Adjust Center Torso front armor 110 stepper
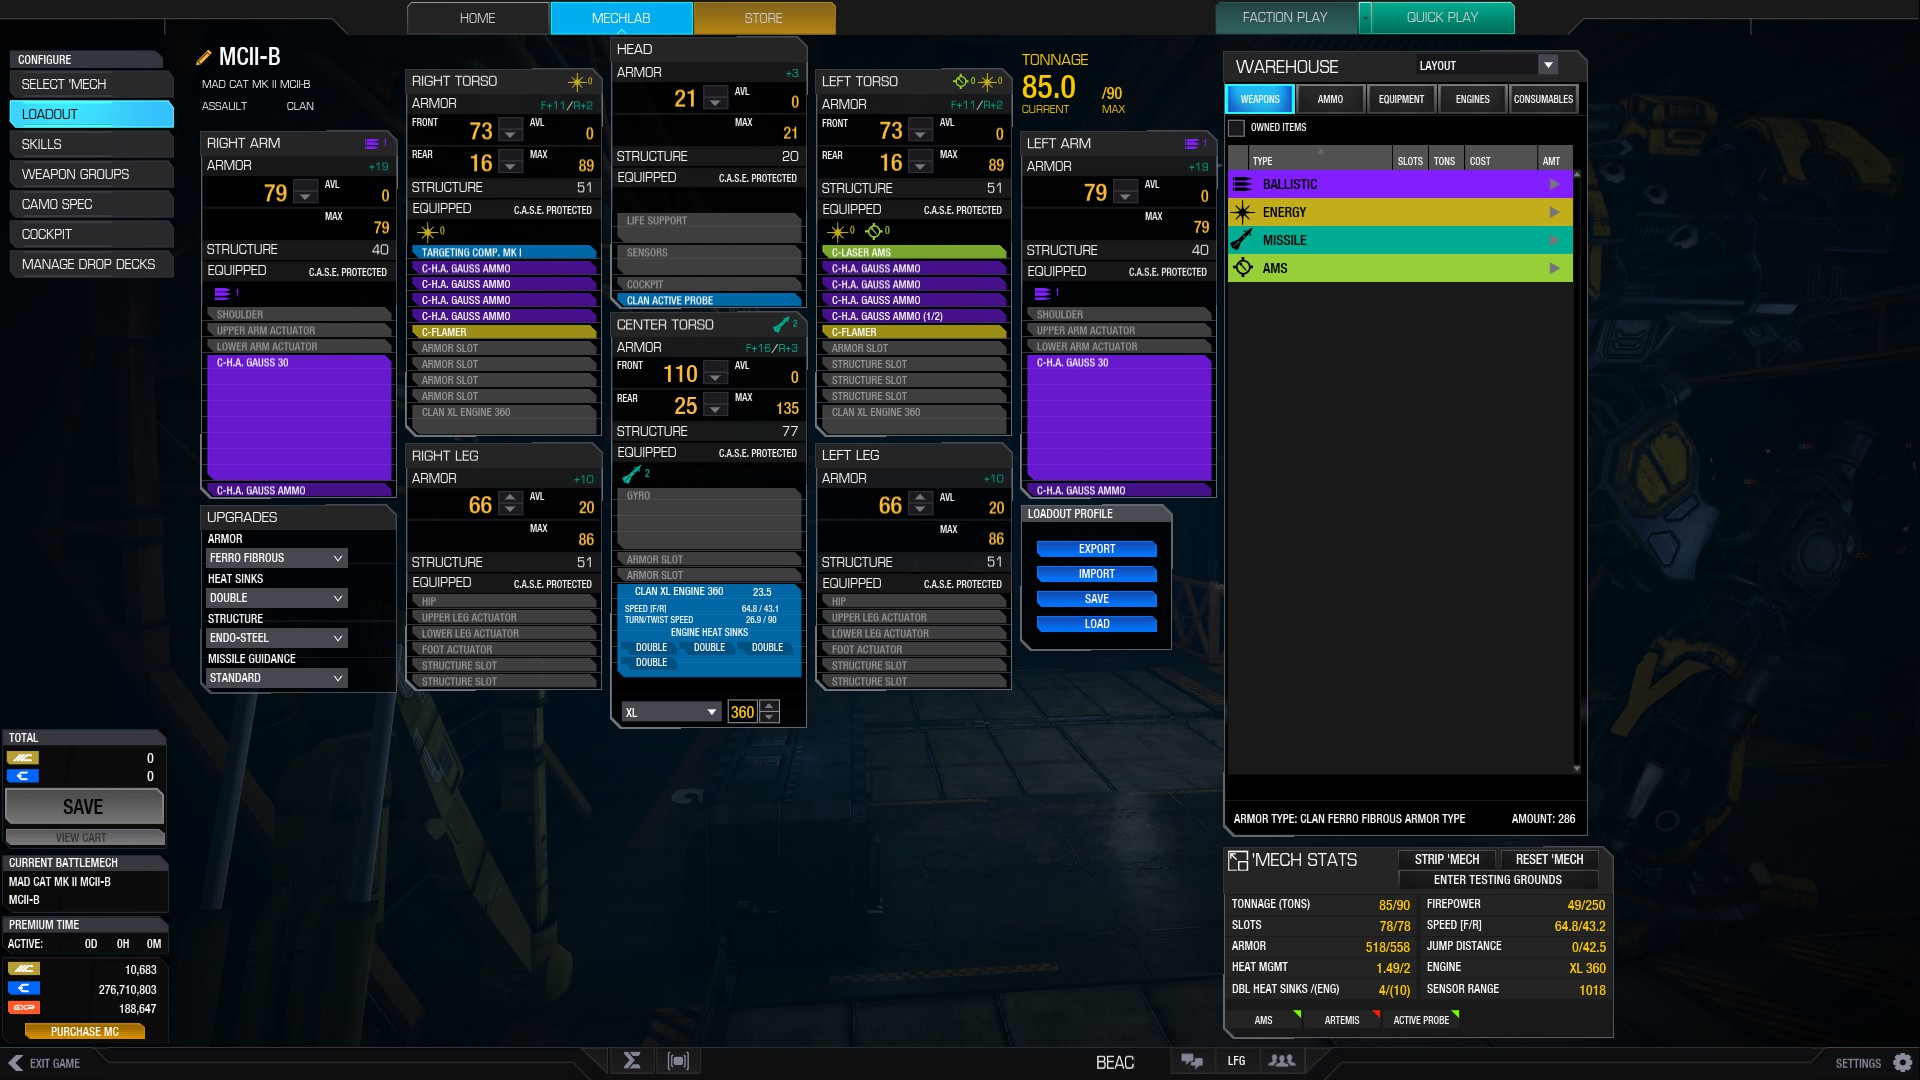 (x=715, y=374)
